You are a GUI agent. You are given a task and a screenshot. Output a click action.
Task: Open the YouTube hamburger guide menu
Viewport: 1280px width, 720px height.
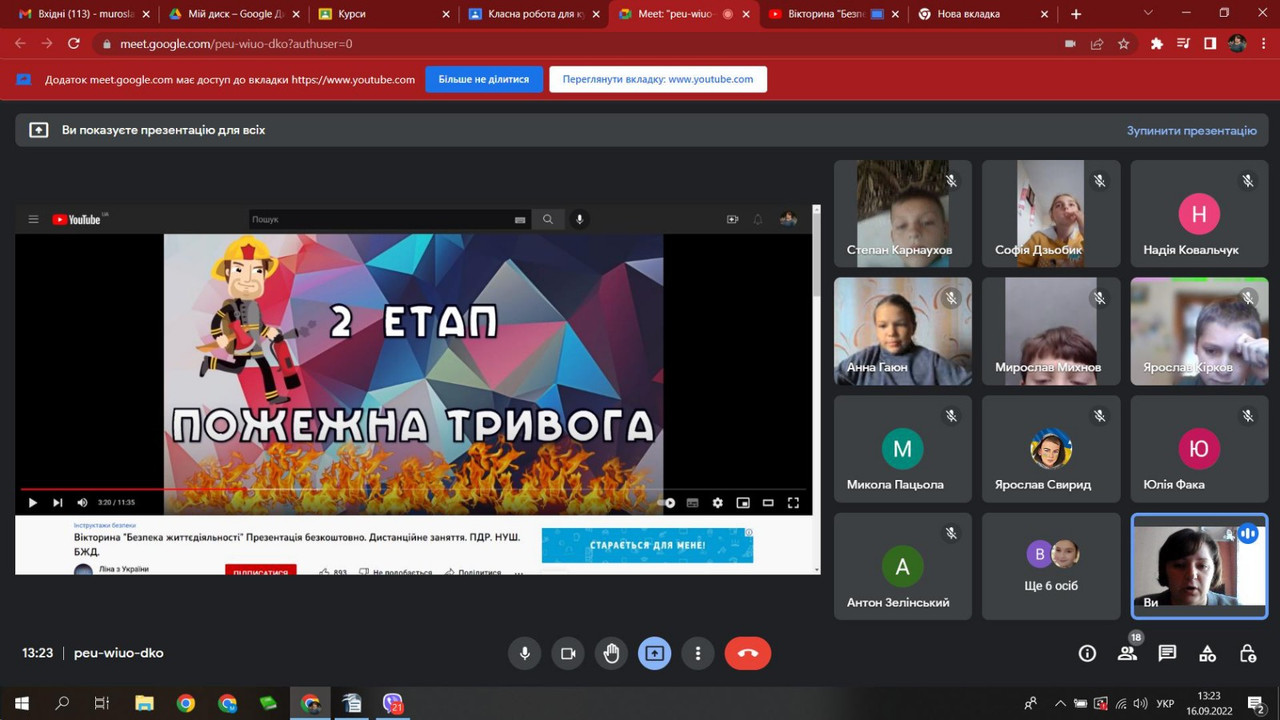pyautogui.click(x=33, y=219)
